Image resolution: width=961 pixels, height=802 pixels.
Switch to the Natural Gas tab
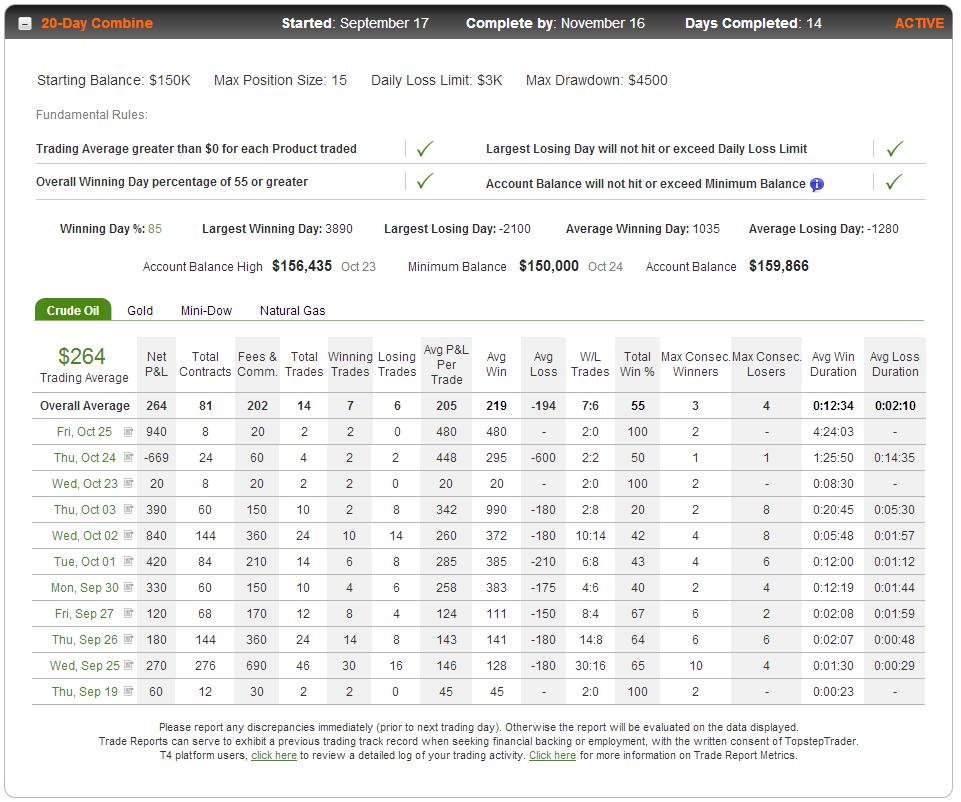(292, 311)
